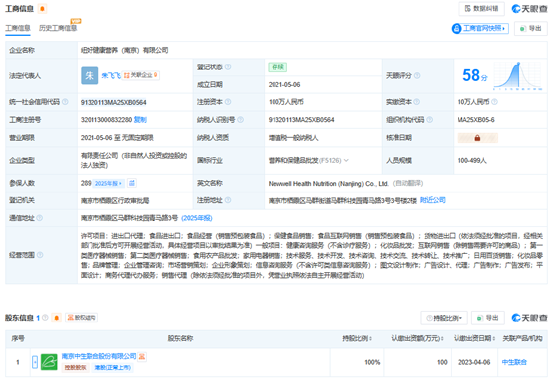550x386 pixels.
Task: Open the 中生联合 related product link
Action: click(514, 362)
